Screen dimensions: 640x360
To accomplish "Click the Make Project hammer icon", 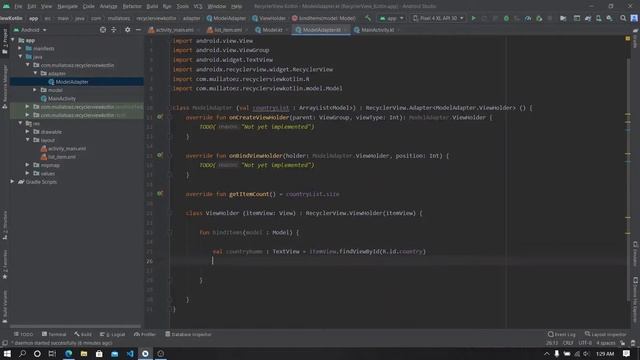I will click(x=368, y=18).
